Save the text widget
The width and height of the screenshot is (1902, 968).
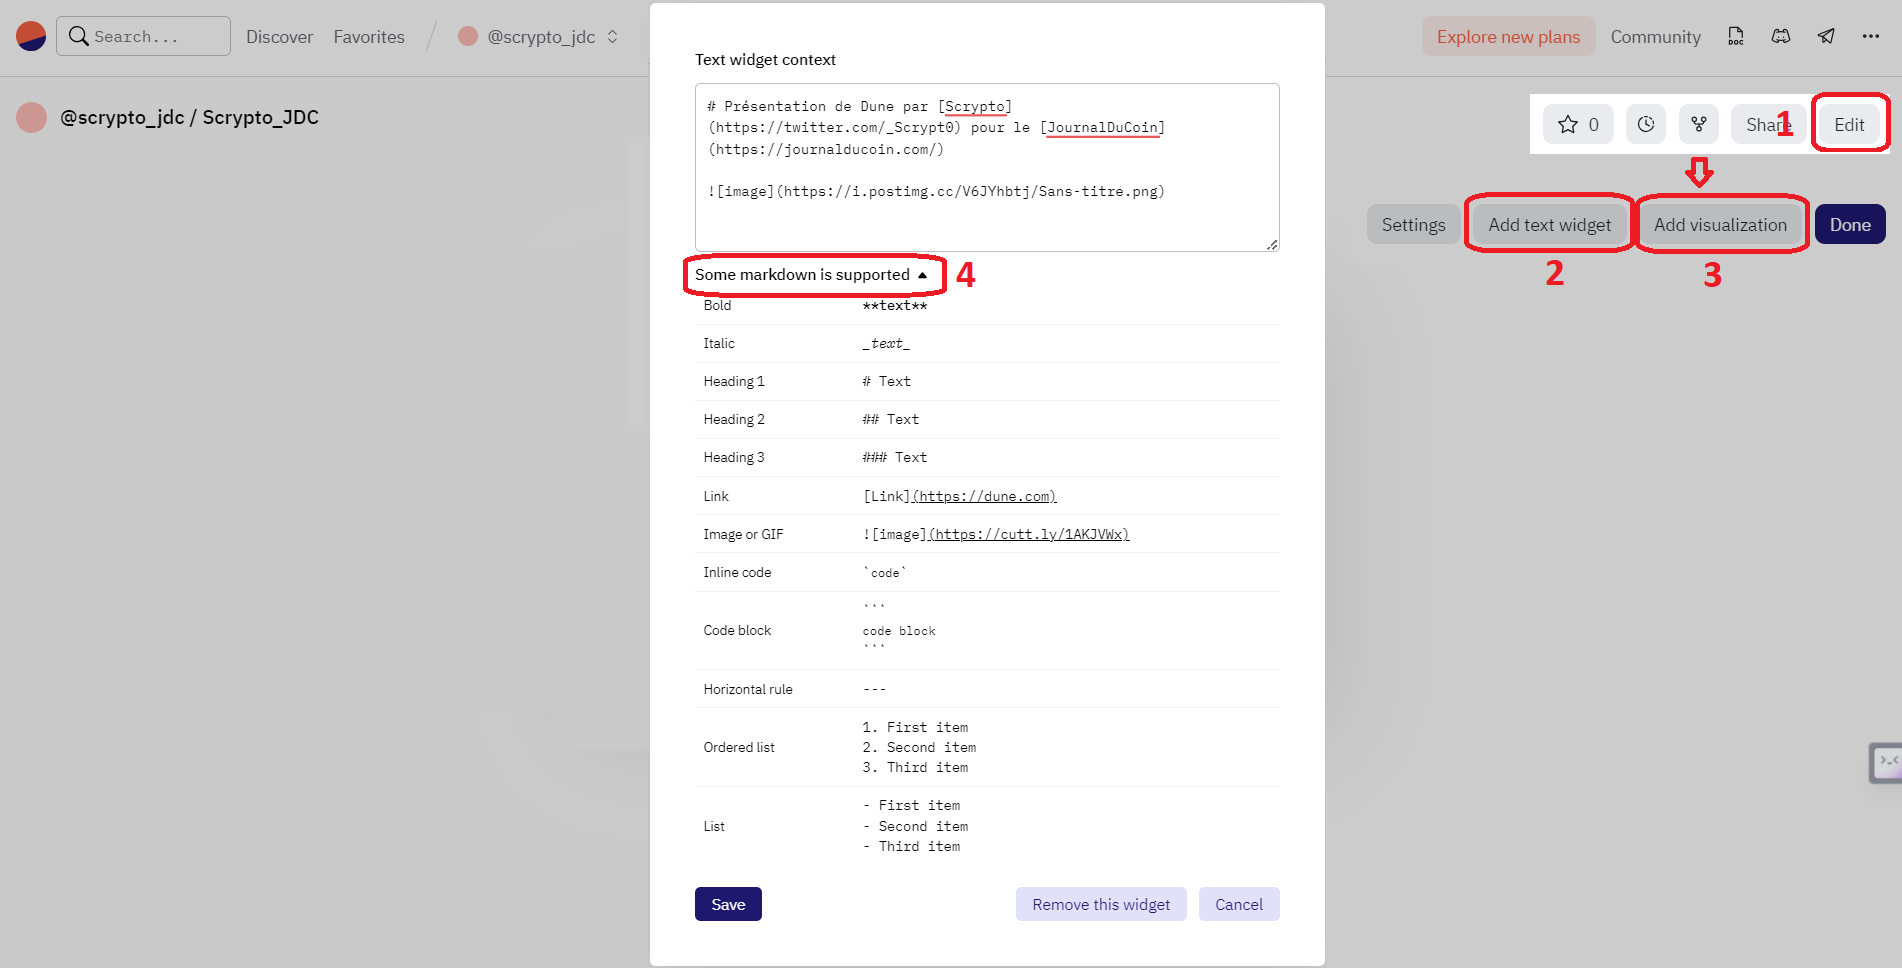point(728,904)
